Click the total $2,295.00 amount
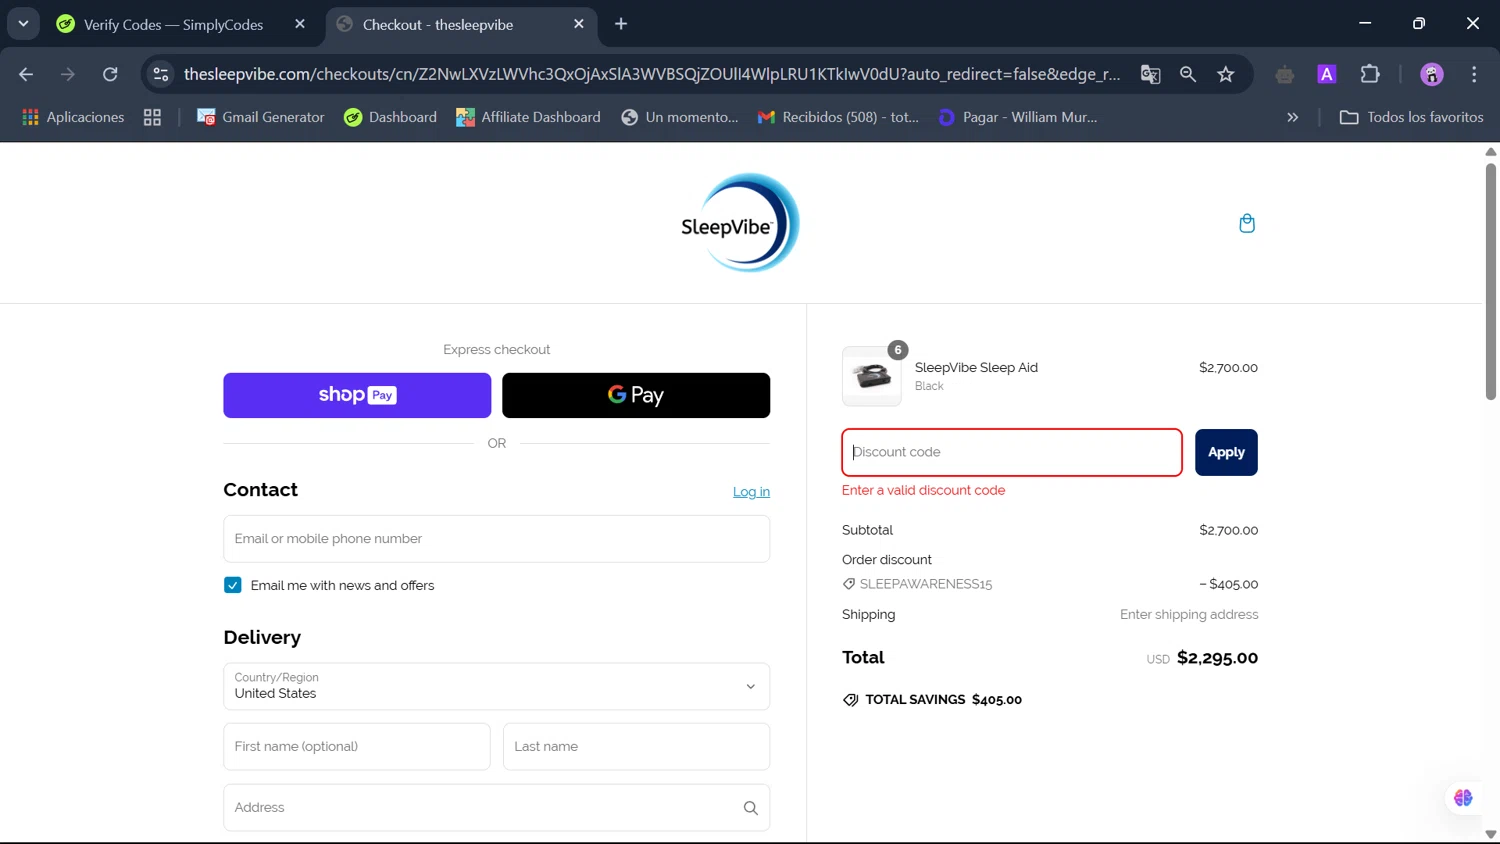This screenshot has width=1500, height=844. pyautogui.click(x=1217, y=658)
